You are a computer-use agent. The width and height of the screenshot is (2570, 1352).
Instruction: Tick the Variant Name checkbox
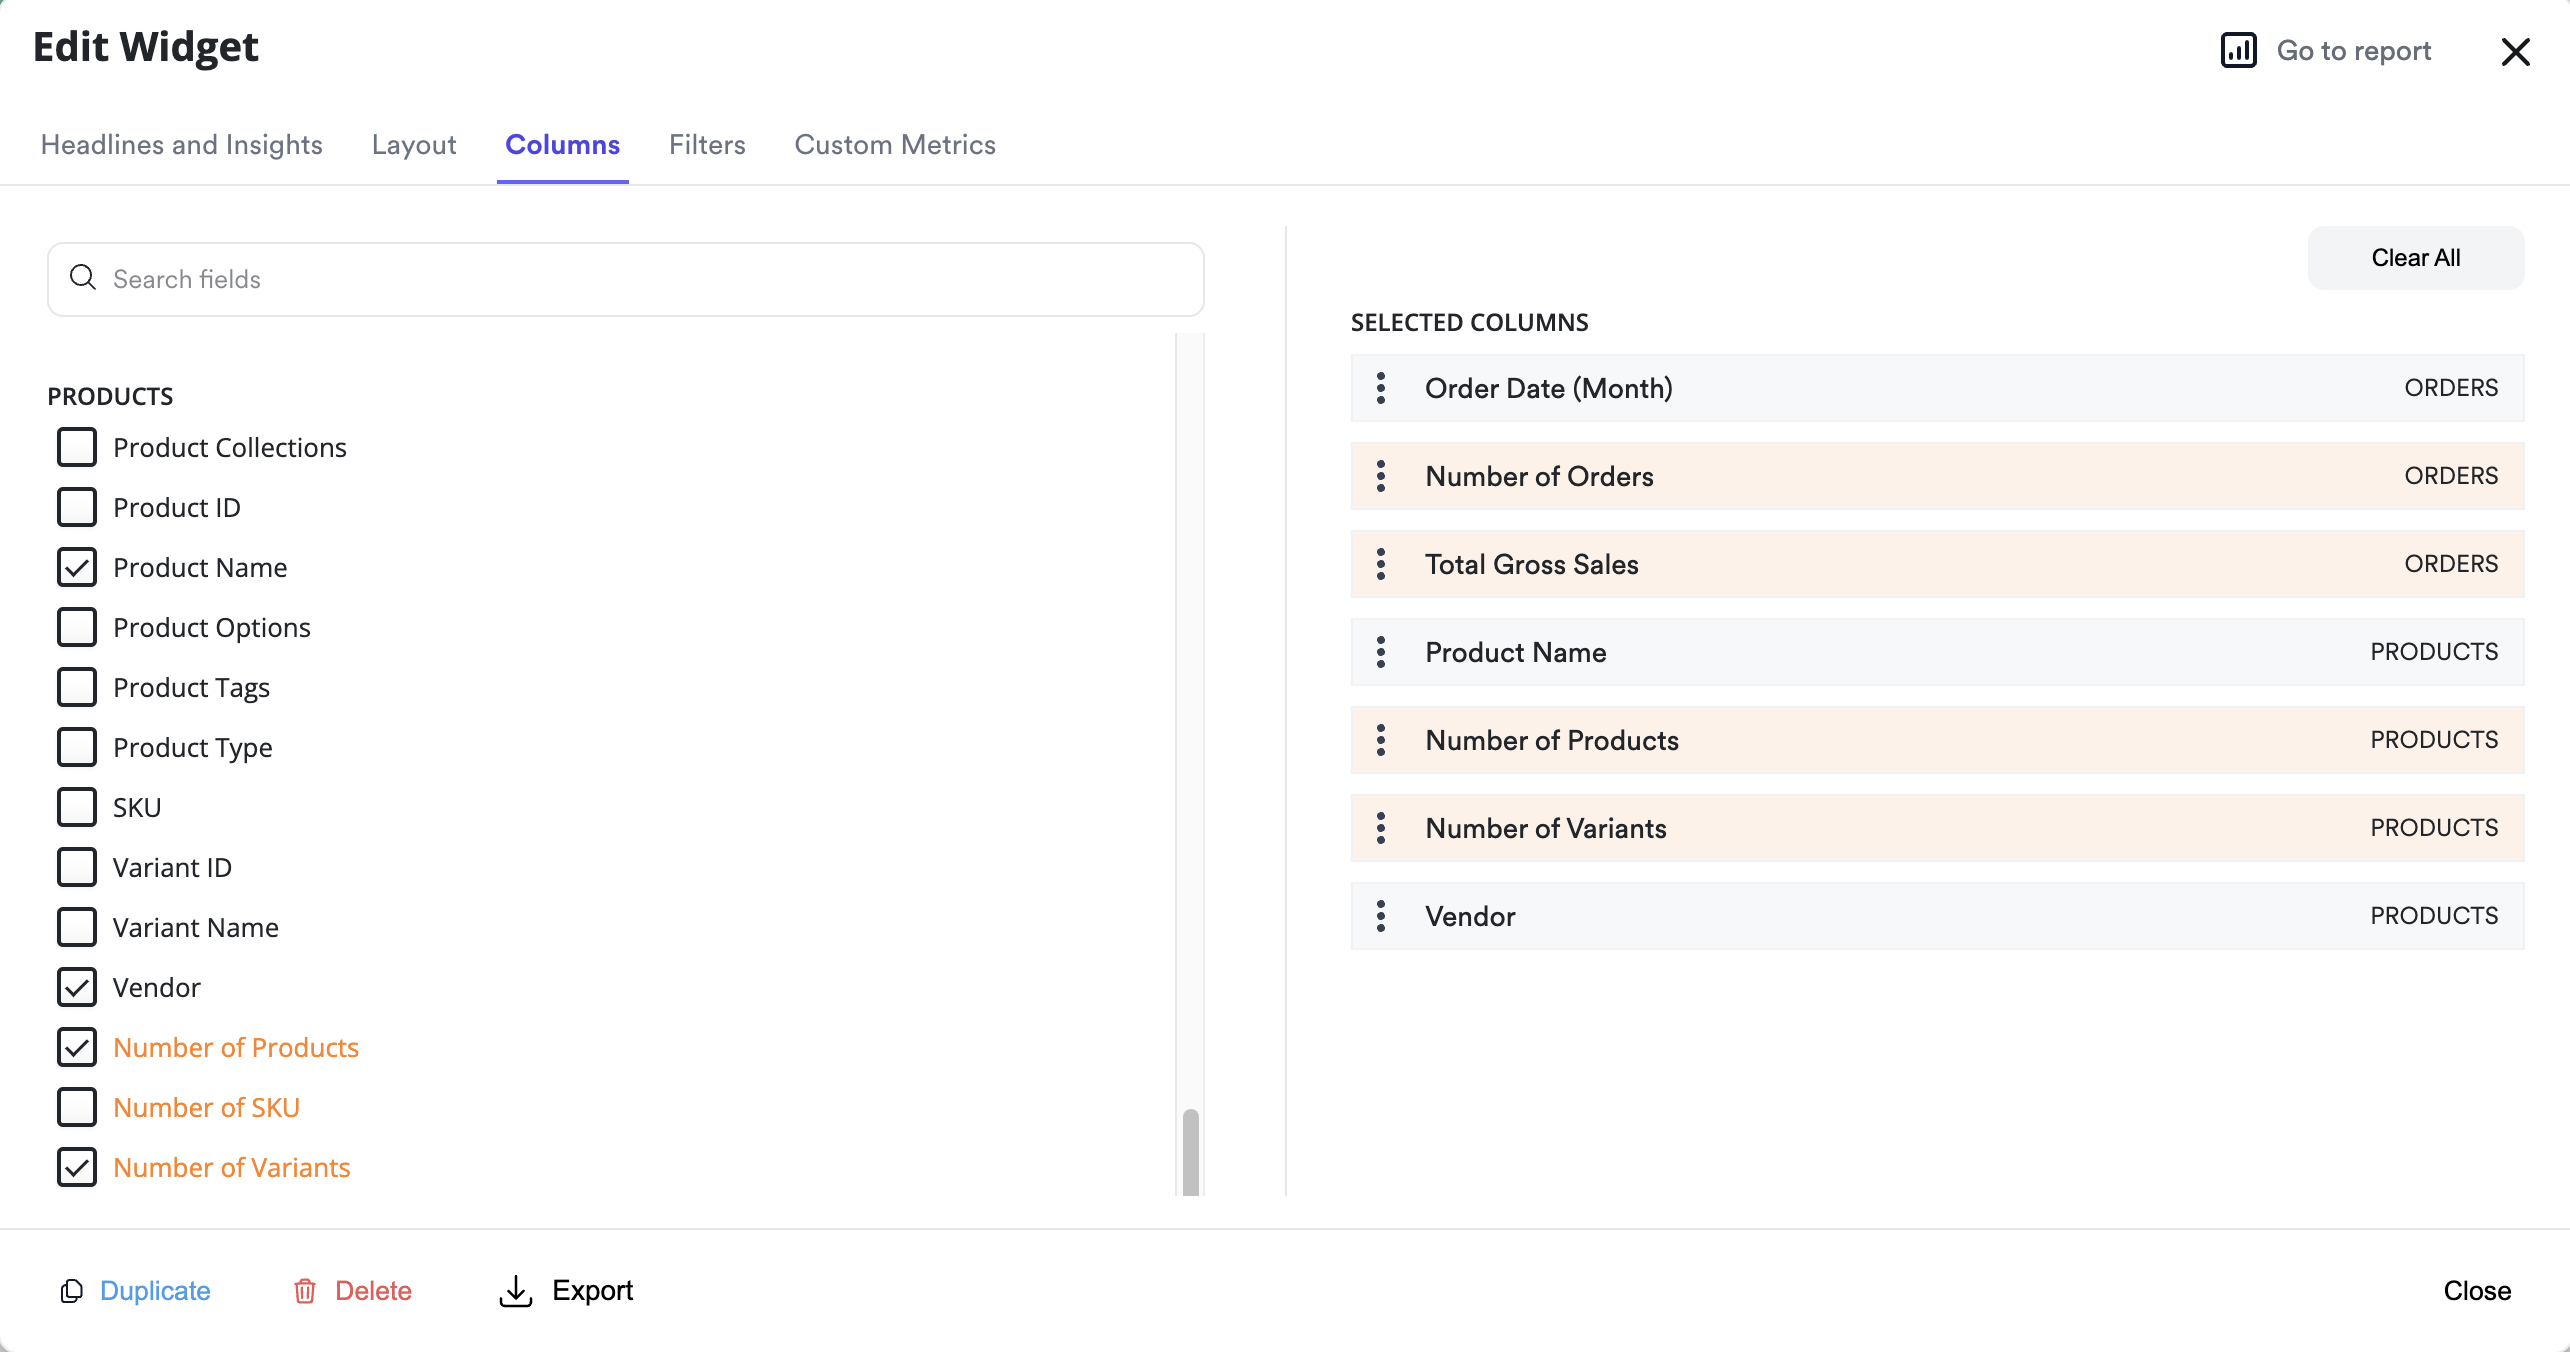(x=77, y=927)
